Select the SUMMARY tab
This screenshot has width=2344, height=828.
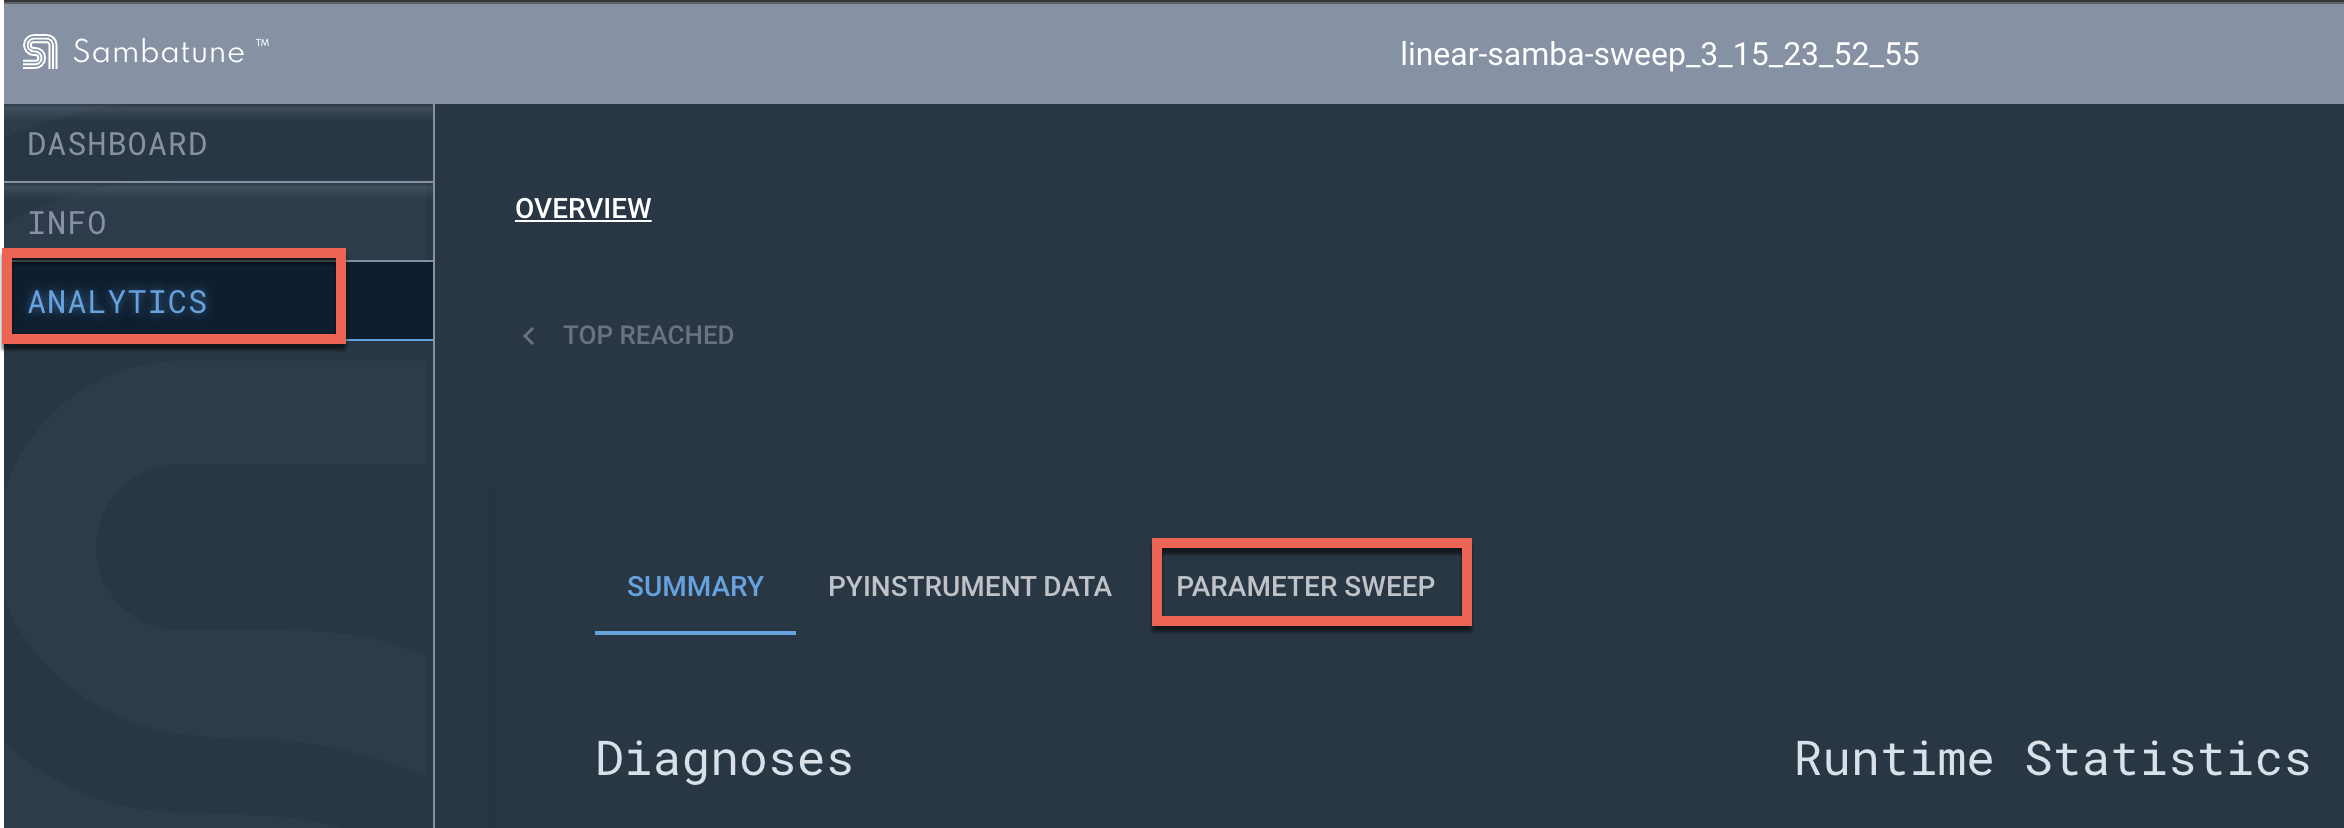click(694, 585)
